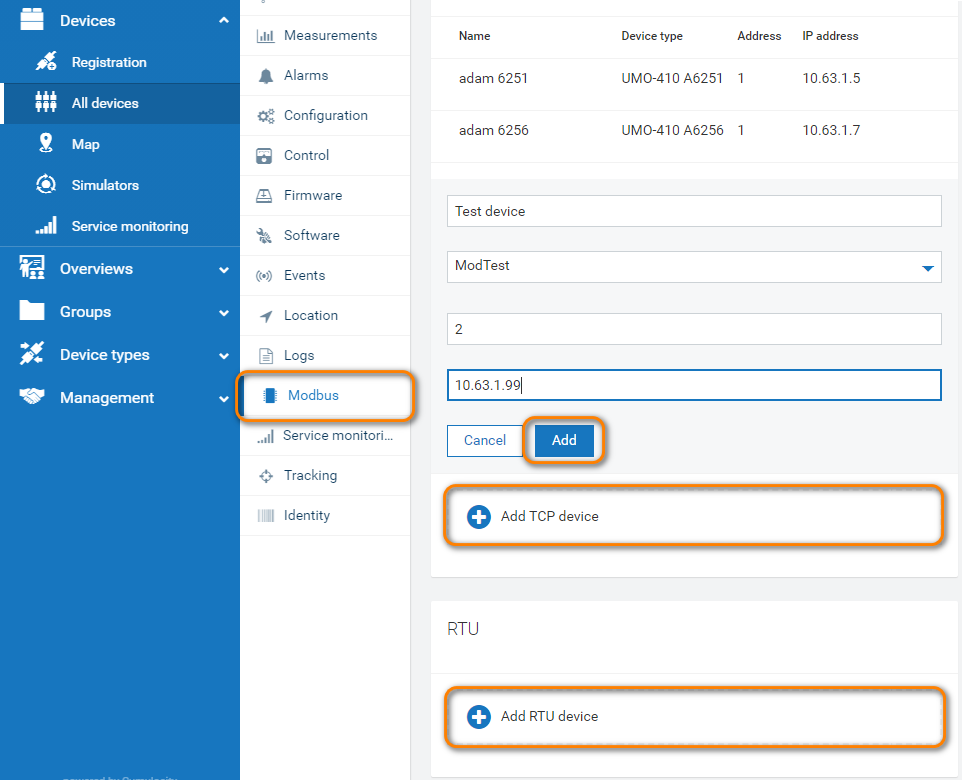Click the plus icon for Add RTU device
963x780 pixels.
pyautogui.click(x=478, y=716)
